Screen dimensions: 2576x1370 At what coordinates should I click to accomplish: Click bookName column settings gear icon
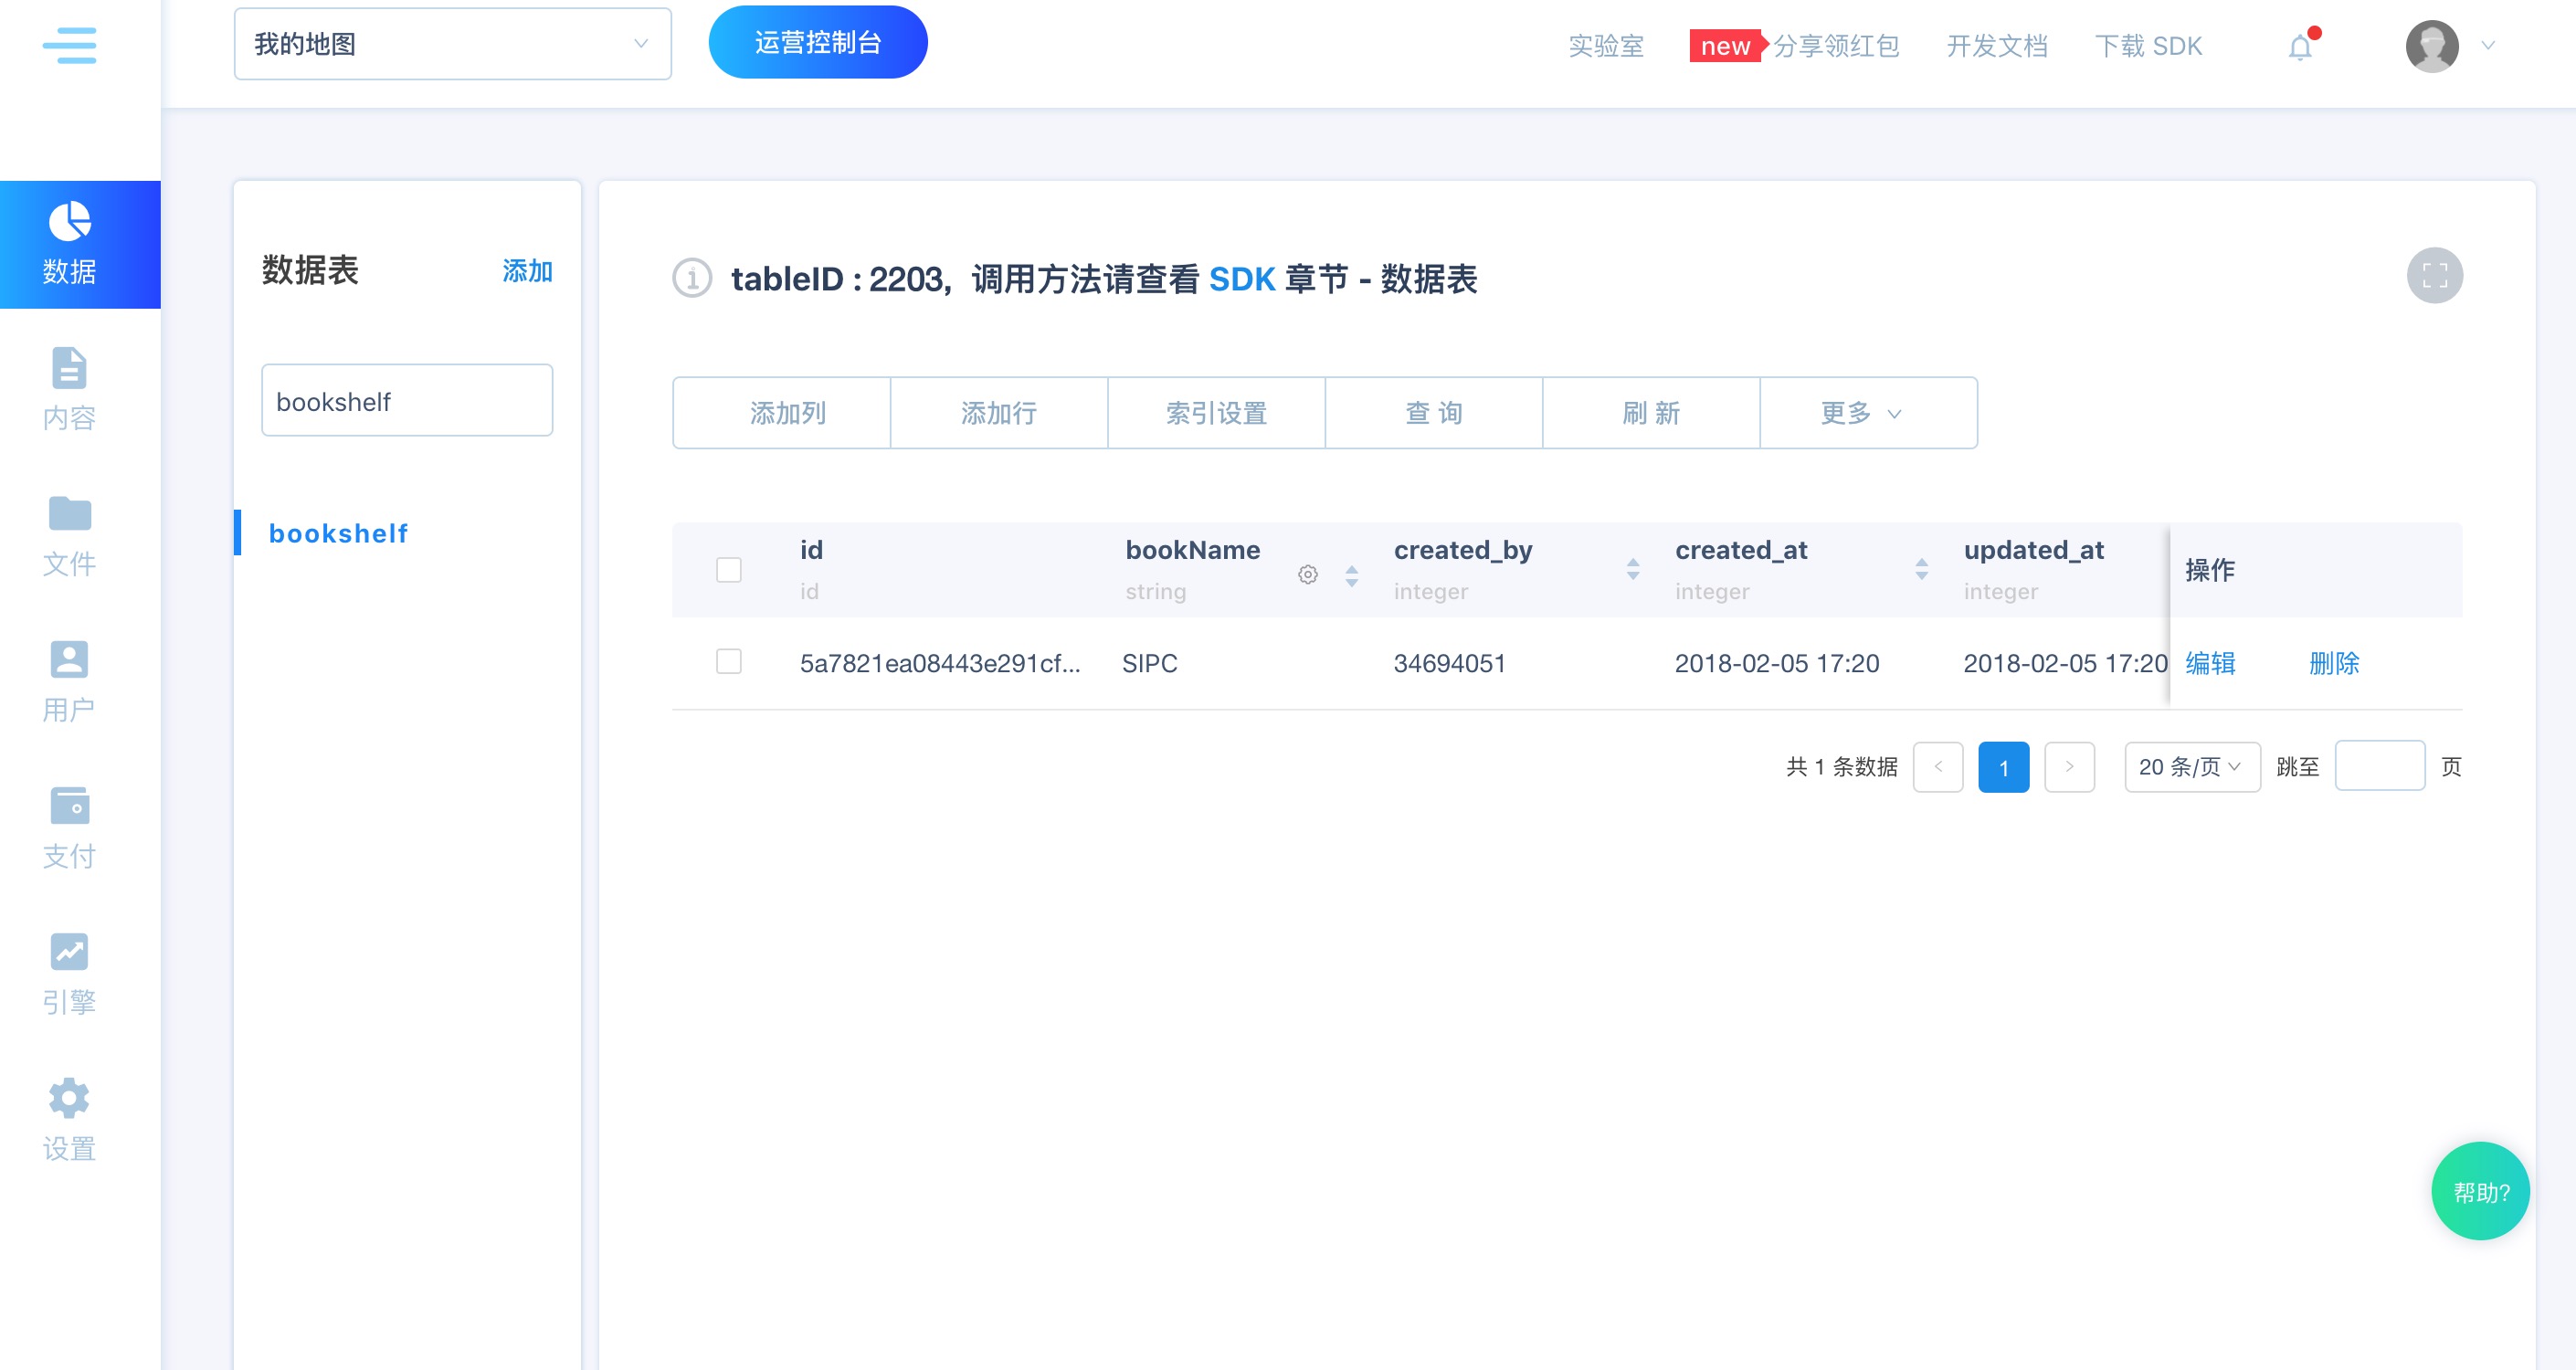1307,574
